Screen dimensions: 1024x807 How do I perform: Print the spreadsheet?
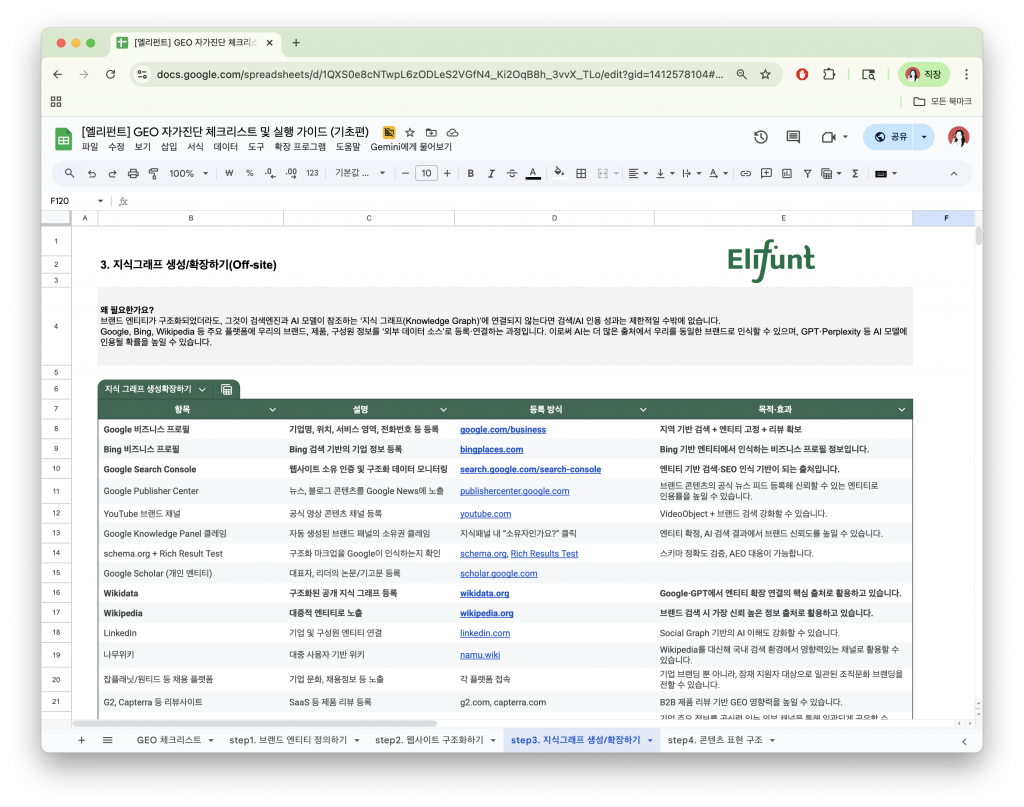(133, 174)
